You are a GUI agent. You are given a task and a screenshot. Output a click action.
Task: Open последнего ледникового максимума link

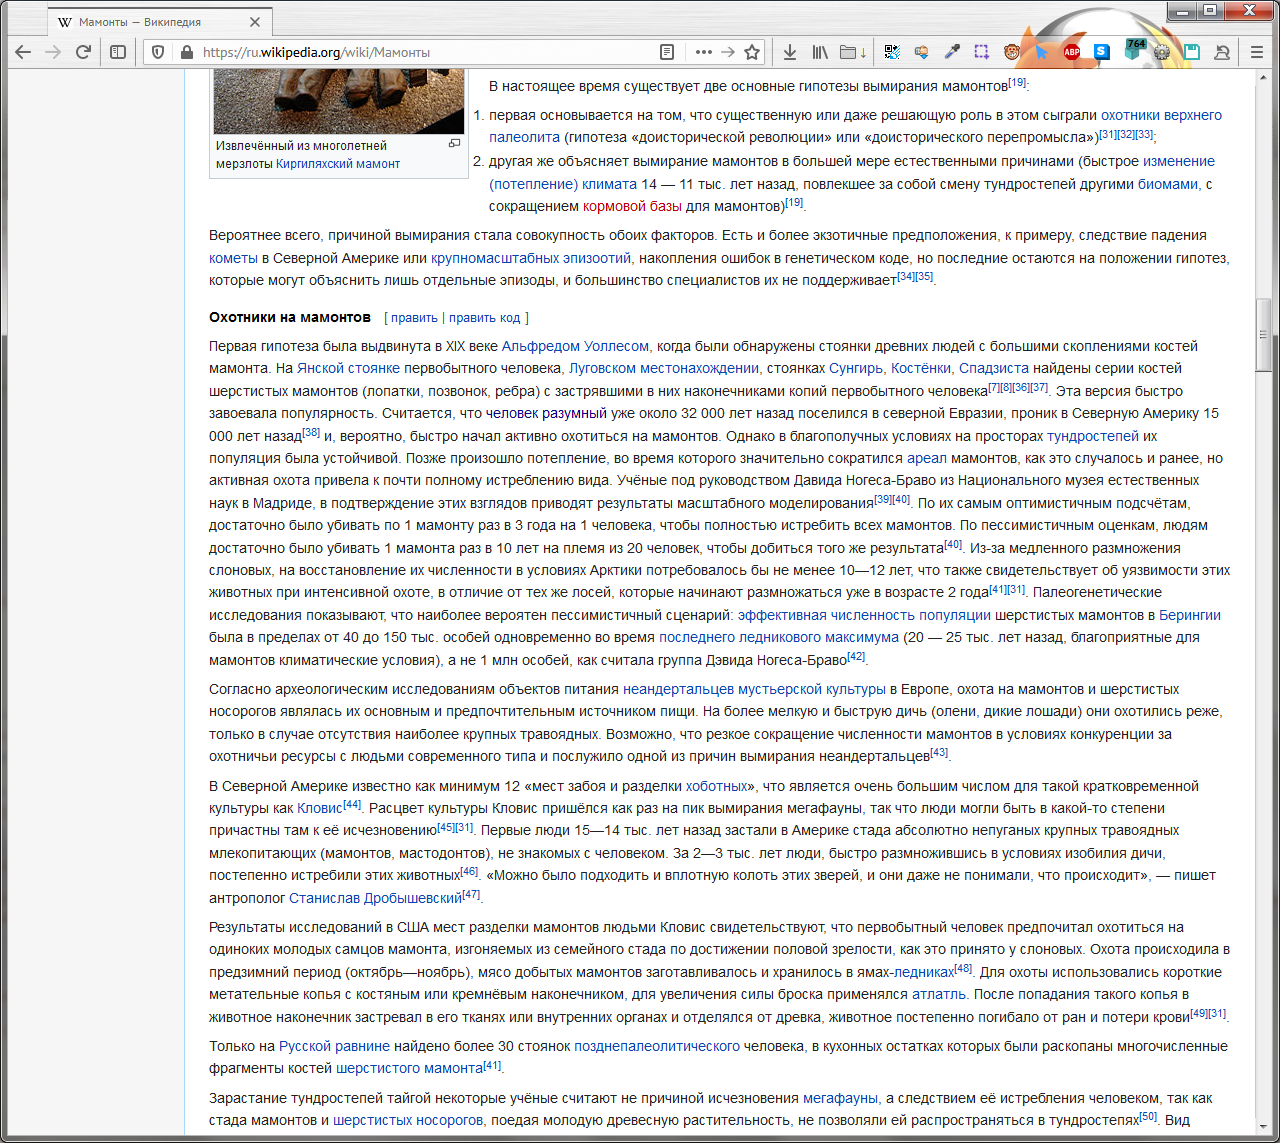779,637
